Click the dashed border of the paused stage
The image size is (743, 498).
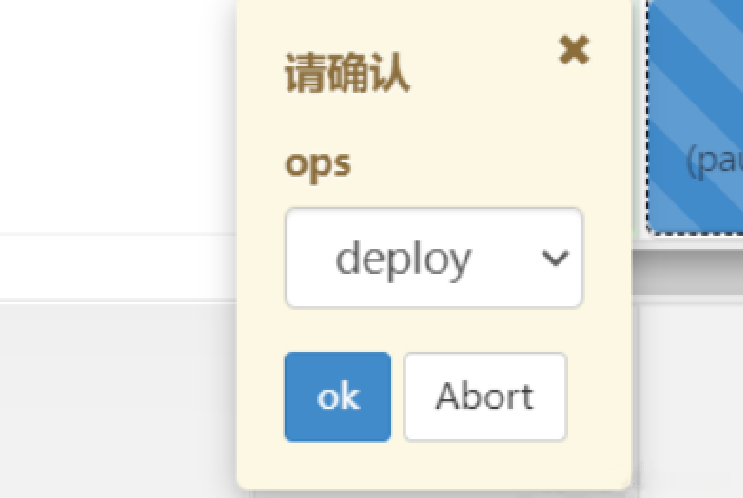tap(647, 120)
